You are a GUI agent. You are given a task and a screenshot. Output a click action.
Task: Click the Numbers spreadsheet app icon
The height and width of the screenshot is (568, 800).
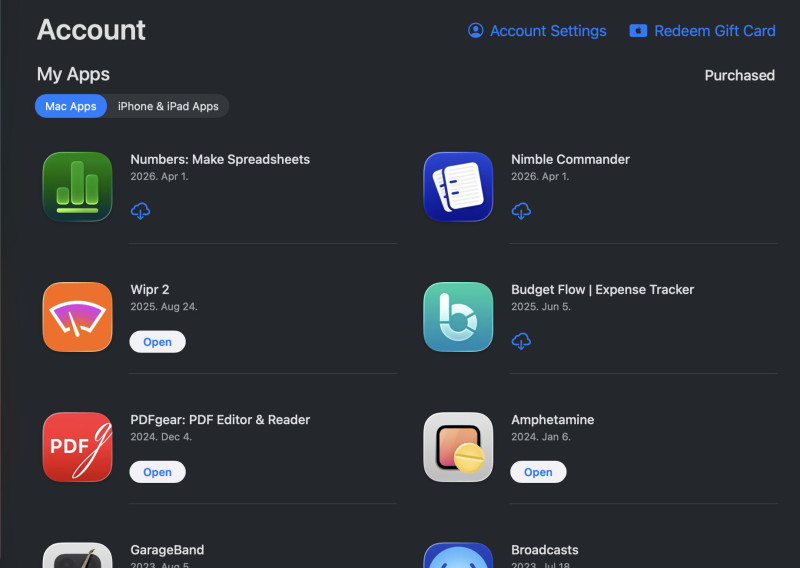pyautogui.click(x=78, y=187)
